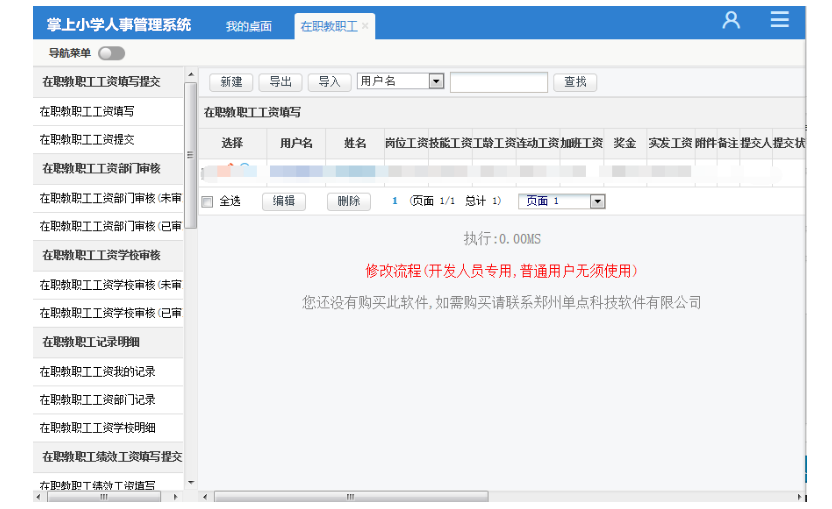This screenshot has height=509, width=832.
Task: Click the 导入 button
Action: click(329, 82)
